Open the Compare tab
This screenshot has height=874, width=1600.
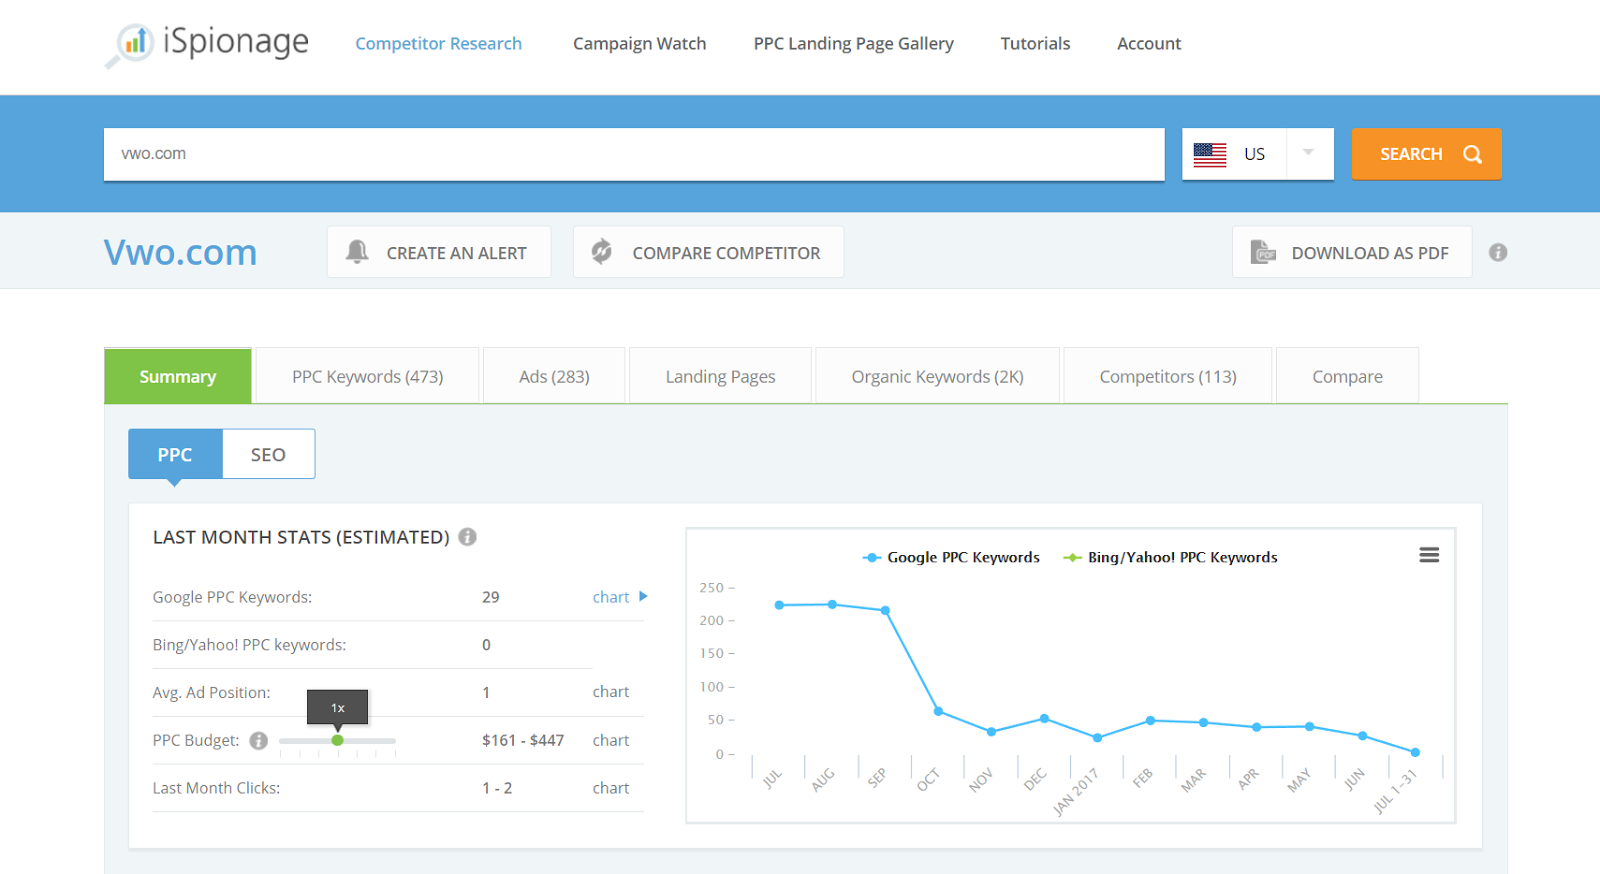1347,376
